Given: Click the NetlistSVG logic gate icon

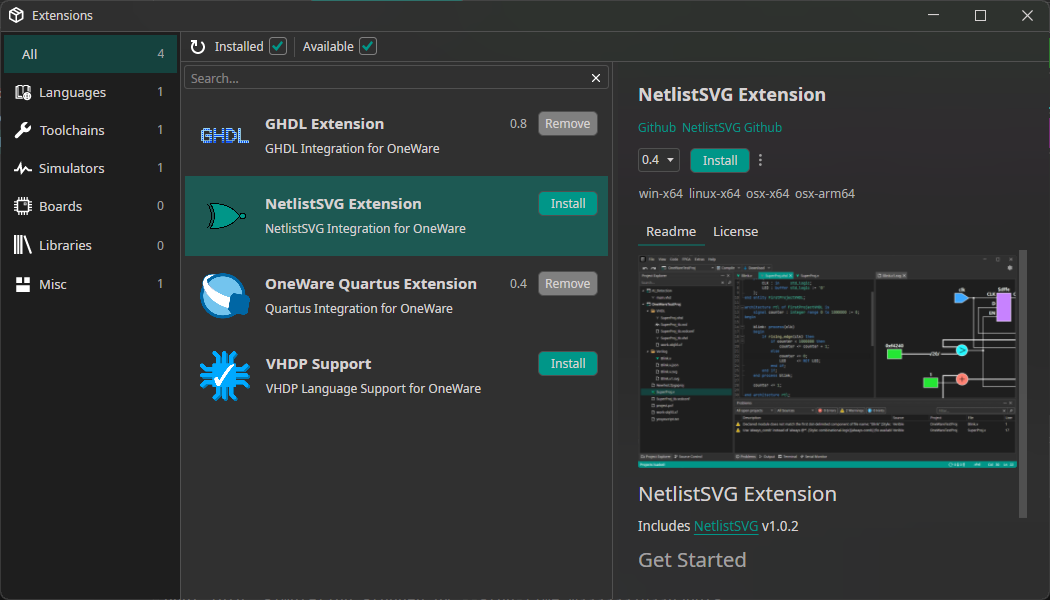Looking at the screenshot, I should point(224,216).
